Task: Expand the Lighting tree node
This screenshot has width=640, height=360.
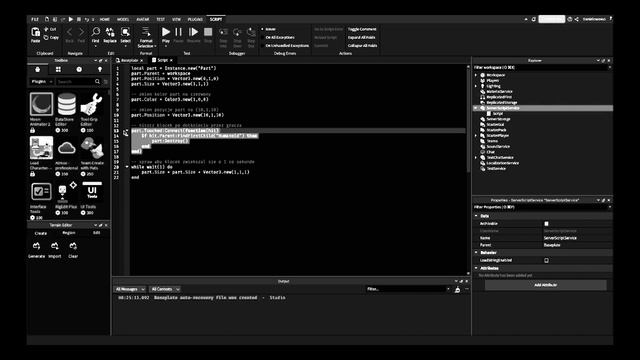Action: tap(476, 86)
